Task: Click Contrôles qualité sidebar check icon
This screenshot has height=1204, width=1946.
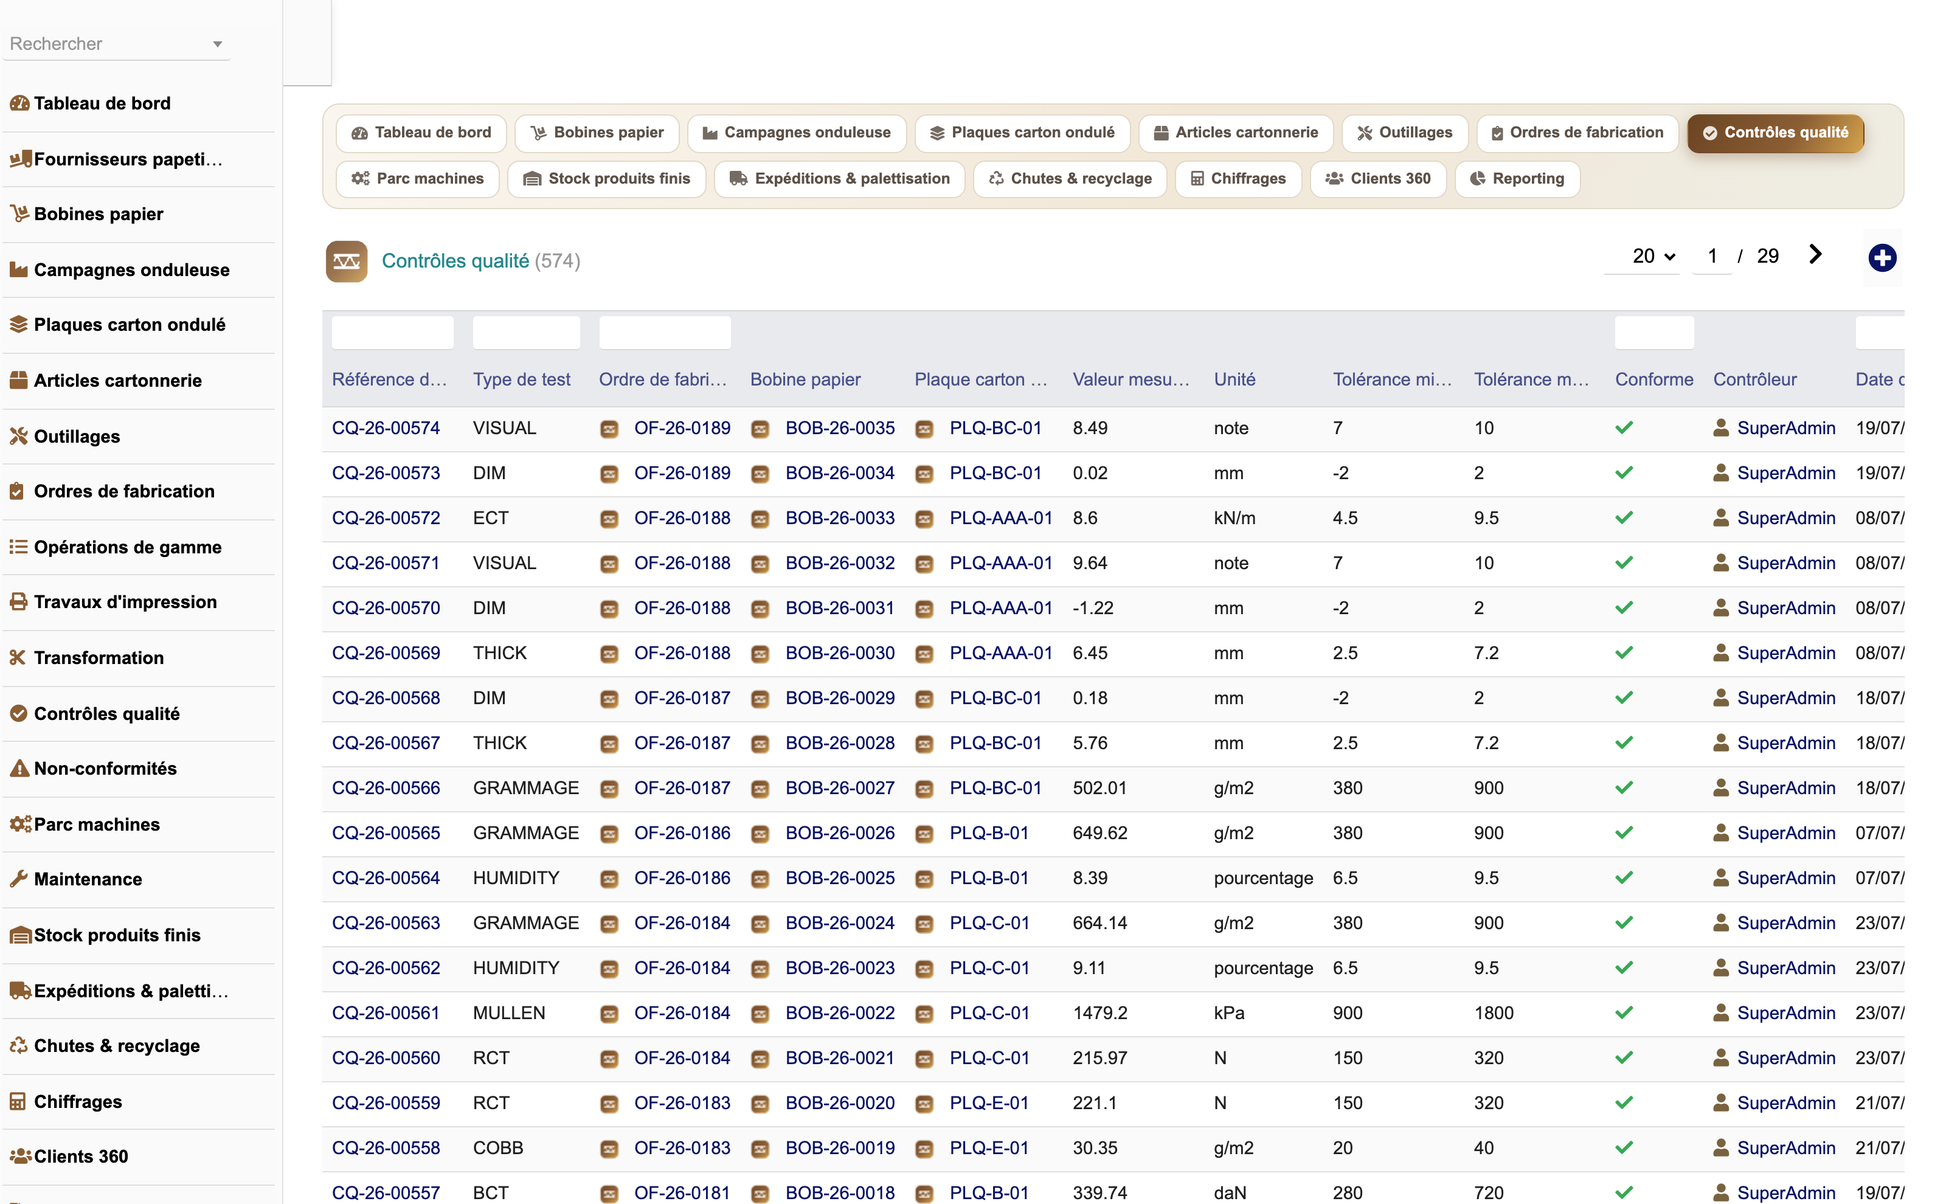Action: 19,713
